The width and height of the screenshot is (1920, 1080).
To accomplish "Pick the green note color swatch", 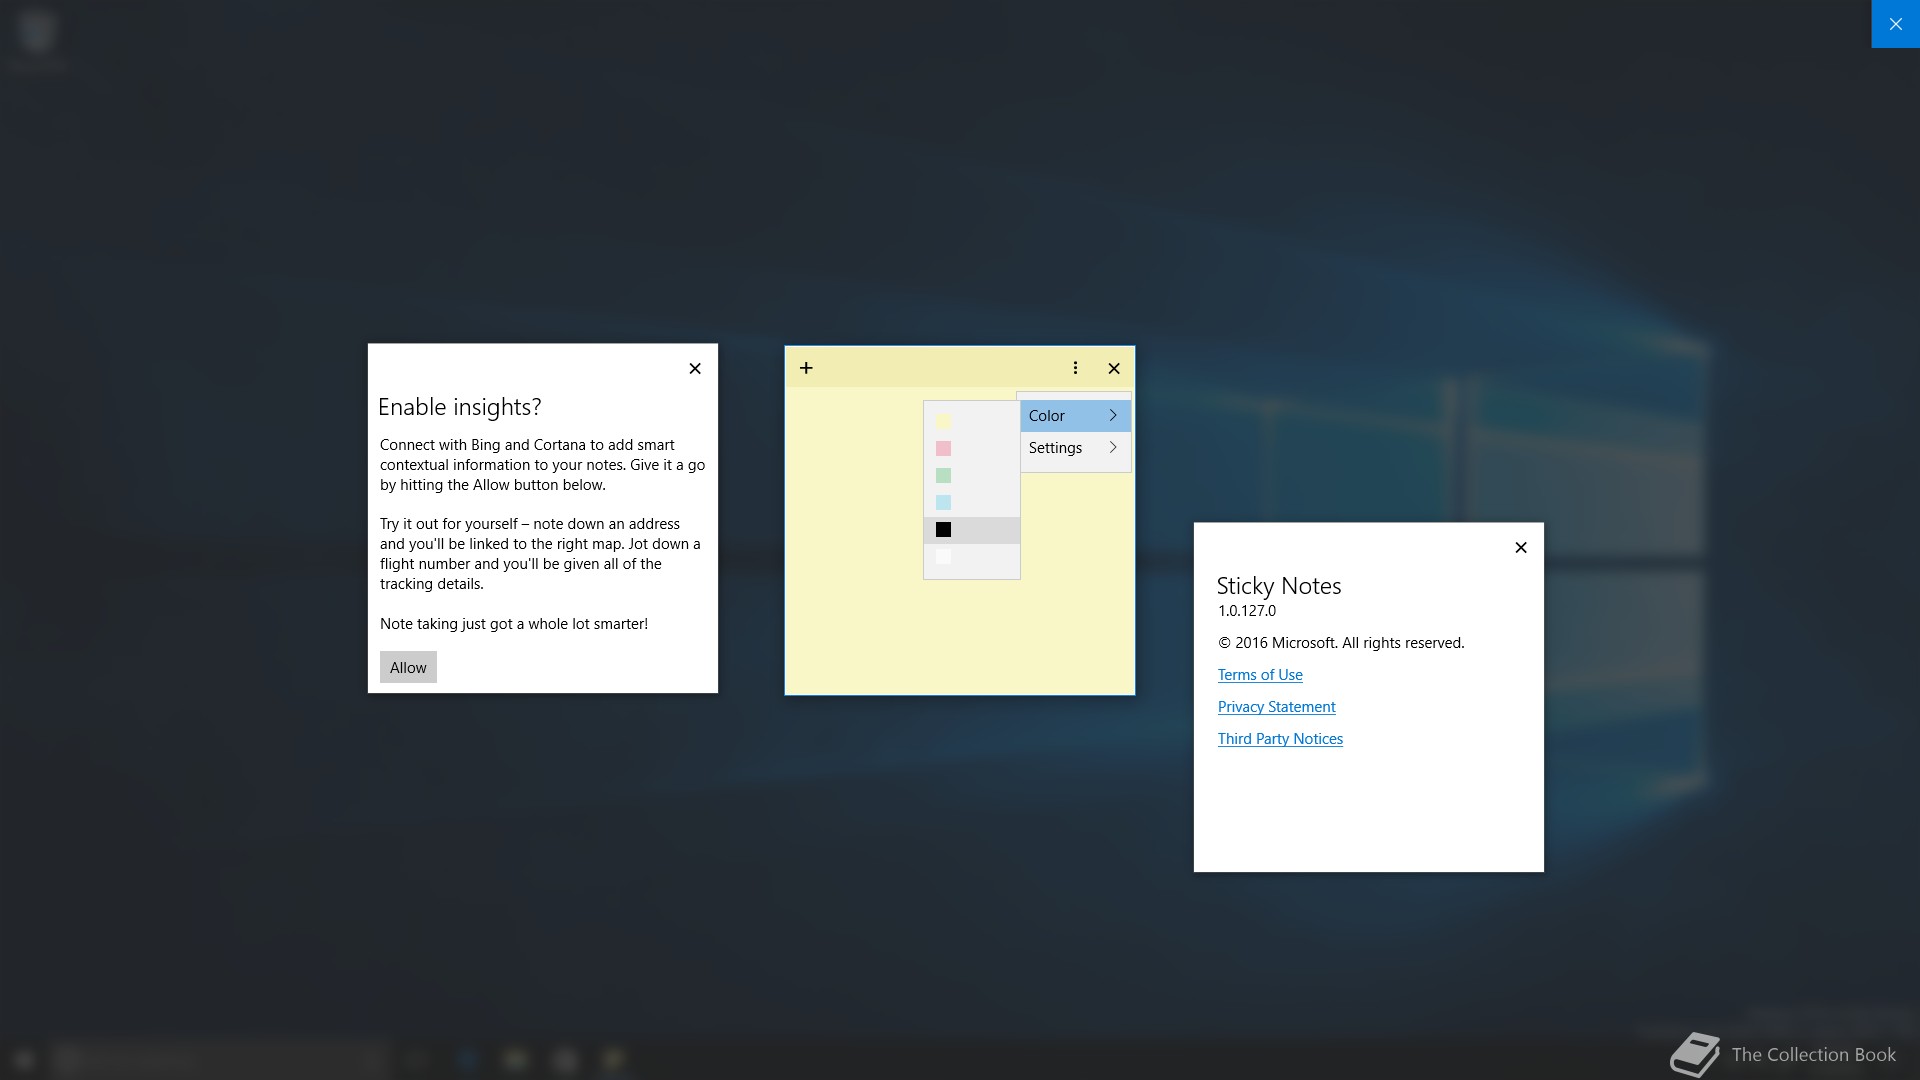I will [x=943, y=475].
